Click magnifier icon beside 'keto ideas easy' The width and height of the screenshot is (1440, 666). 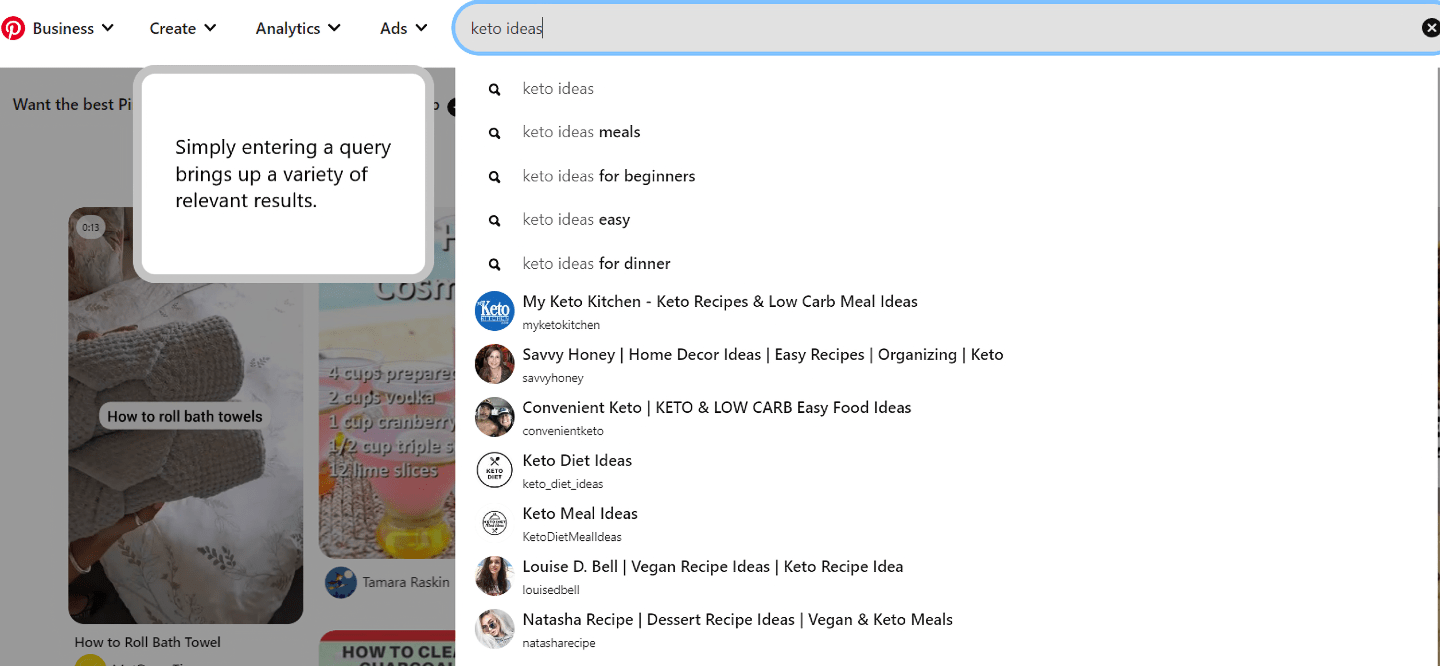coord(494,221)
